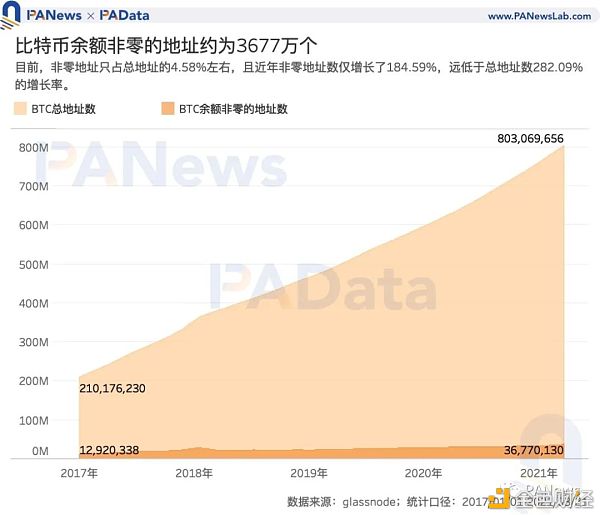
Task: Click the 2018年 x-axis label
Action: 194,473
